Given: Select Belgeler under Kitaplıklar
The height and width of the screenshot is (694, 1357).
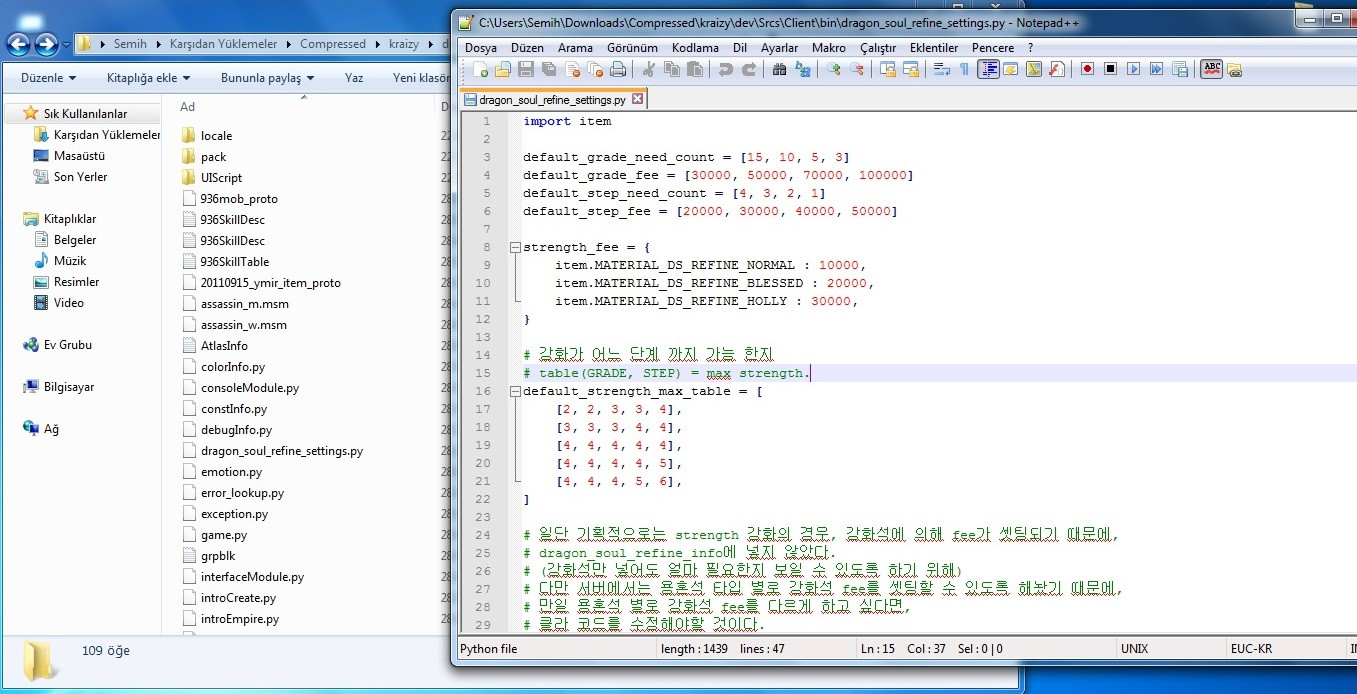Looking at the screenshot, I should tap(75, 240).
